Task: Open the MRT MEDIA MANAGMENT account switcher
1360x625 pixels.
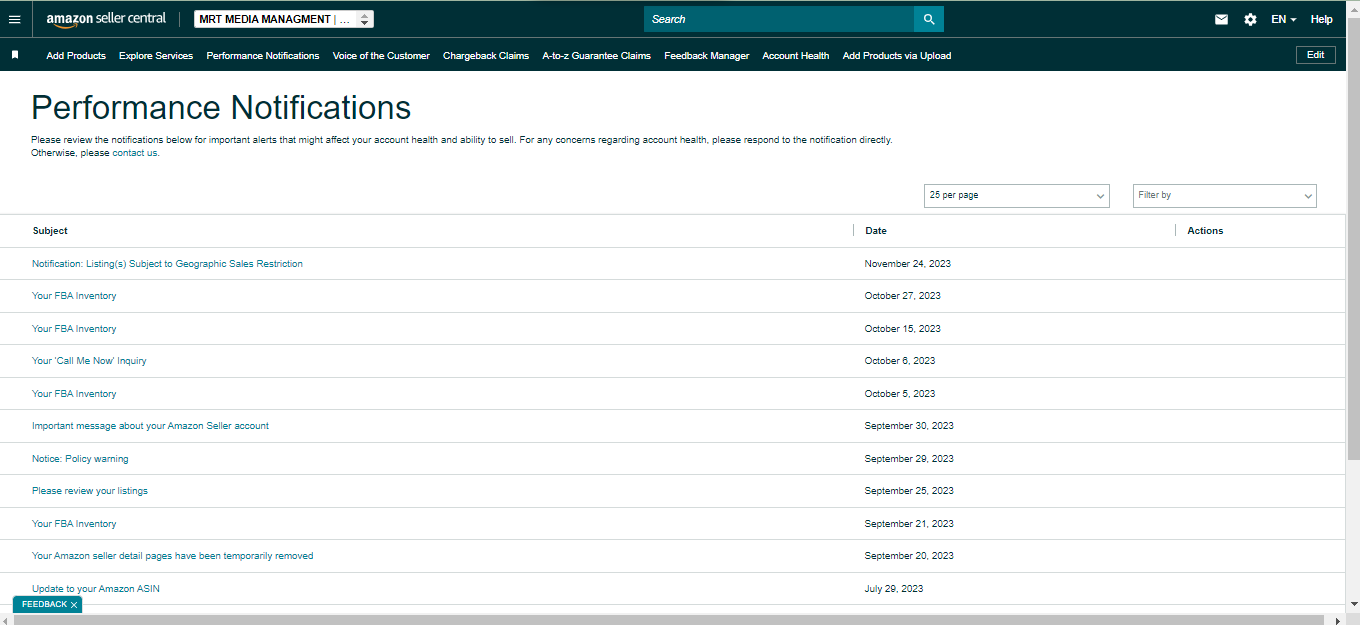Action: tap(284, 19)
